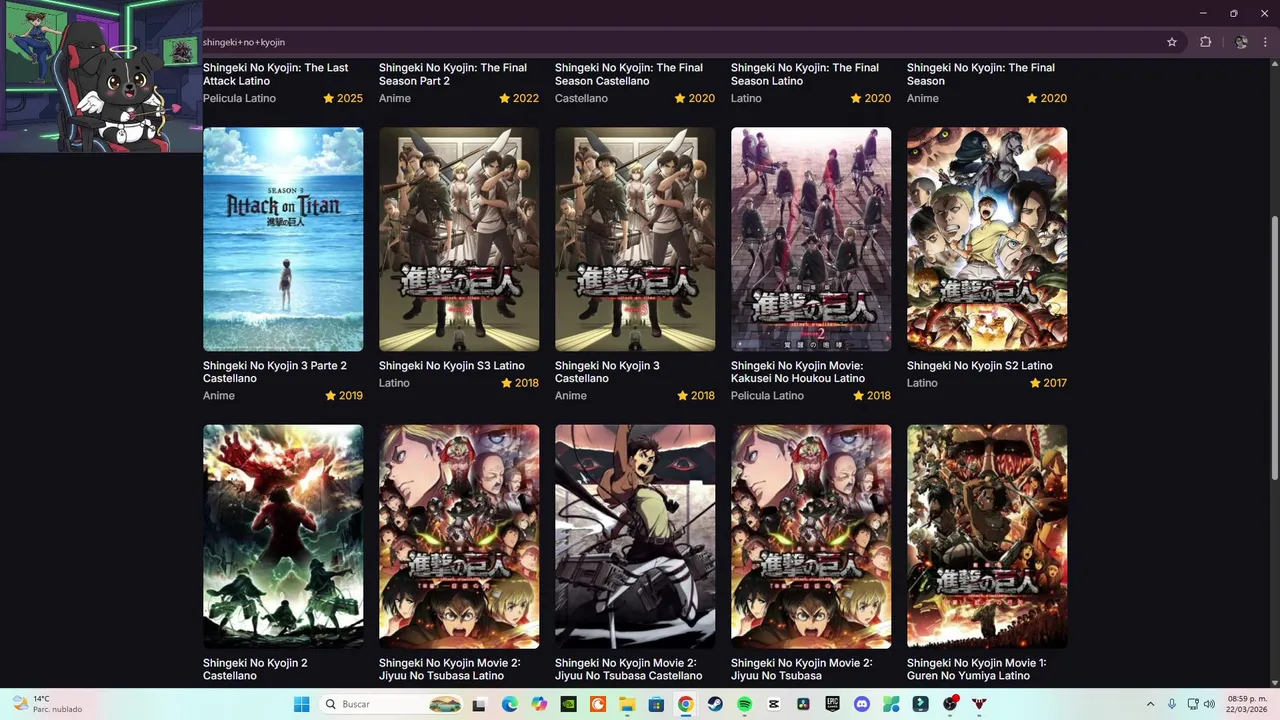Open the taskbar app with red notification dot
The image size is (1280, 720).
(950, 704)
